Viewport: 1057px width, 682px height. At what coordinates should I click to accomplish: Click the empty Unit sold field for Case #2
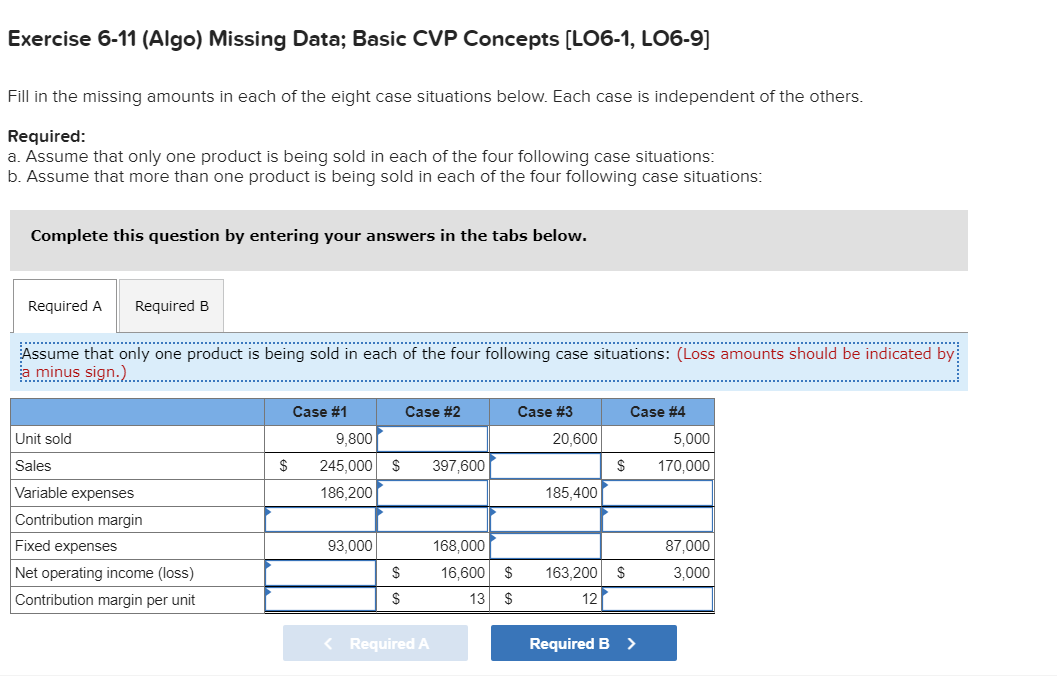point(432,438)
